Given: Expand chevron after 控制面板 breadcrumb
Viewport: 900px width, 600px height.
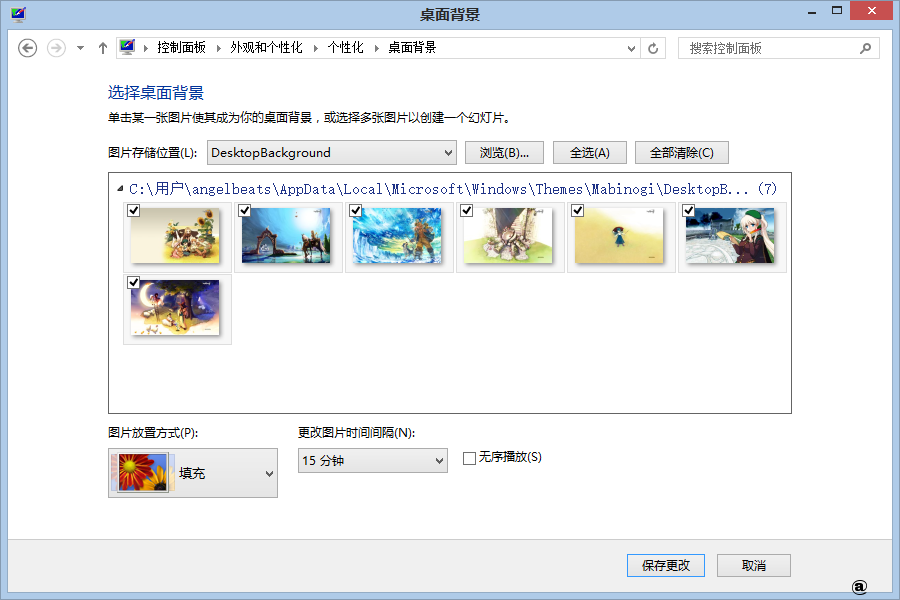Looking at the screenshot, I should [x=219, y=48].
